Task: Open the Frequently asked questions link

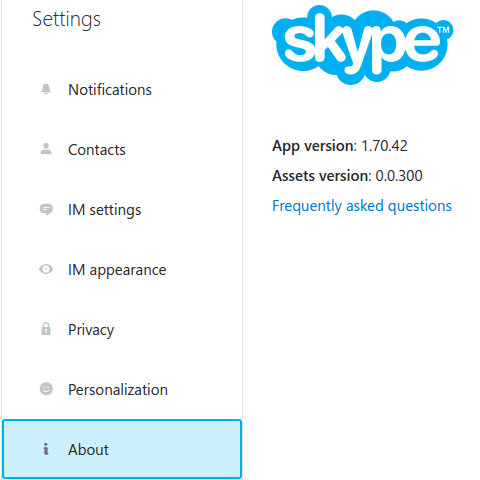Action: (362, 206)
